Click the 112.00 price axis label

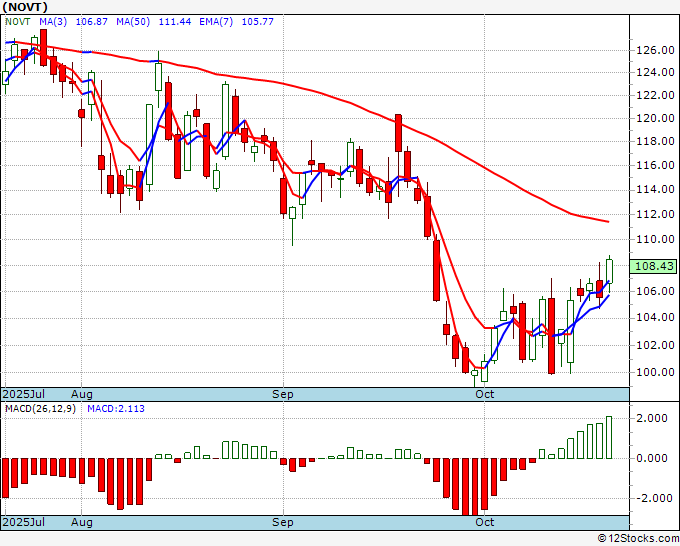click(655, 214)
